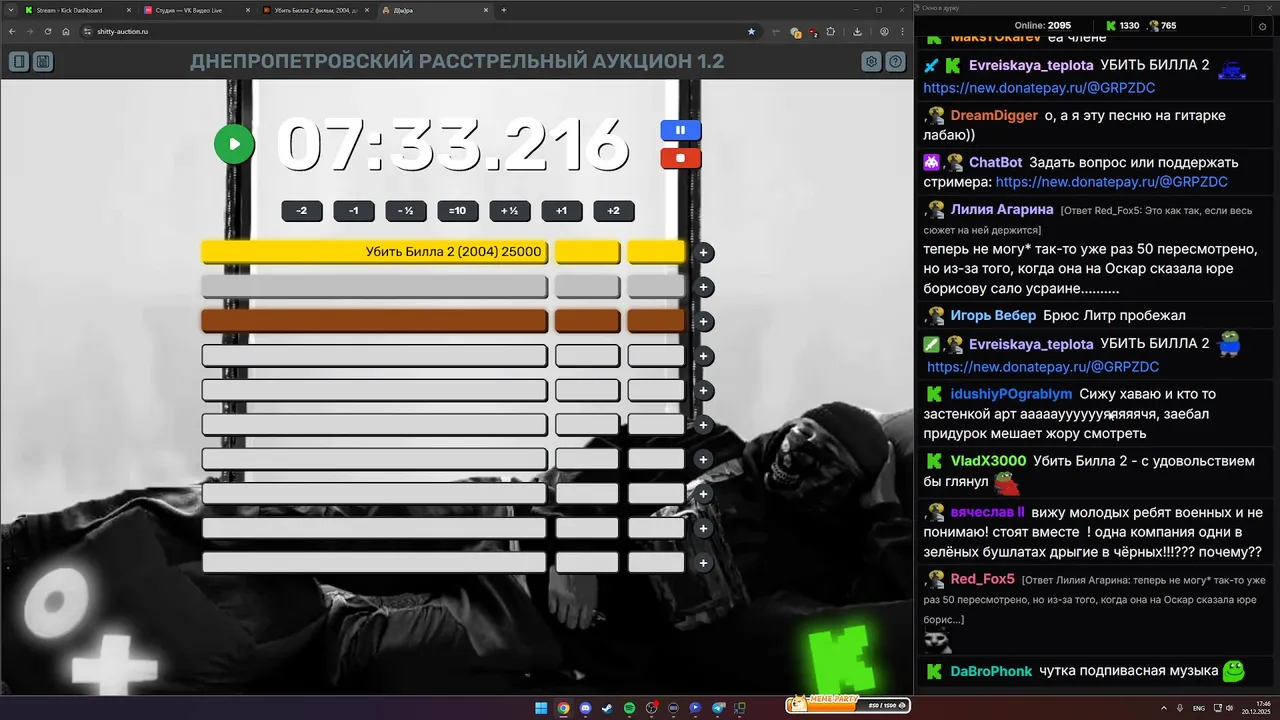Image resolution: width=1280 pixels, height=720 pixels.
Task: Add half a minute with +½ button
Action: pos(509,211)
